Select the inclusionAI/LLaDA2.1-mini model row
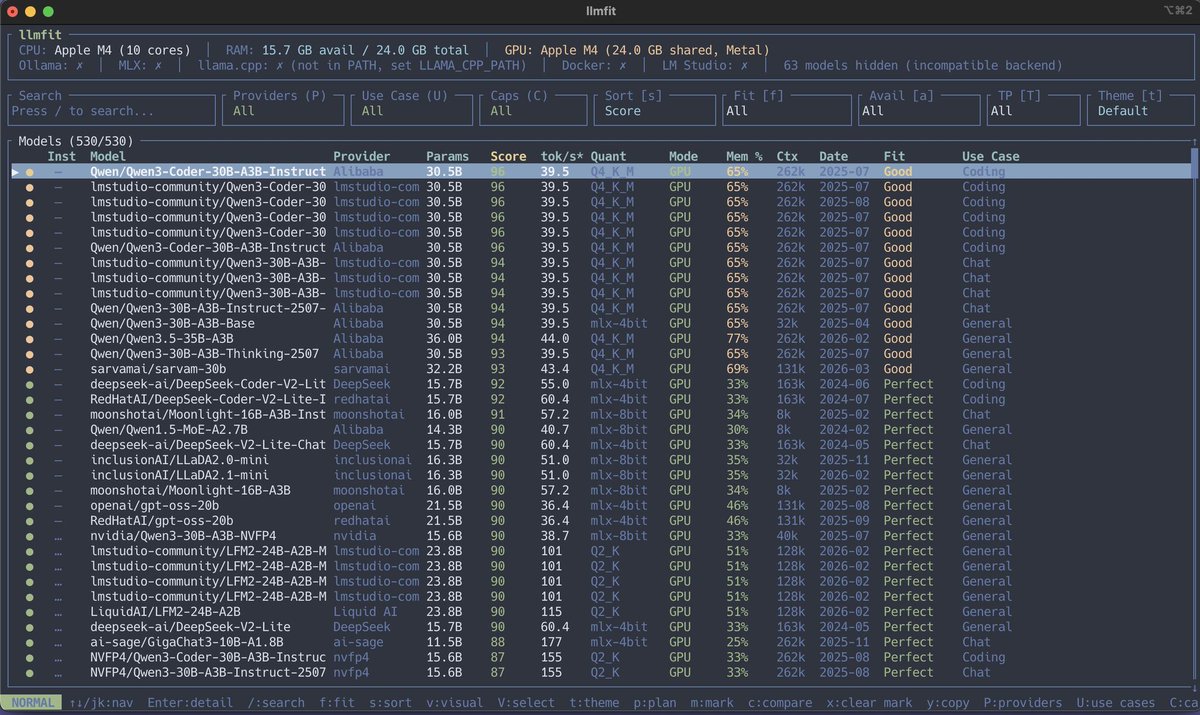This screenshot has width=1200, height=715. (x=601, y=475)
